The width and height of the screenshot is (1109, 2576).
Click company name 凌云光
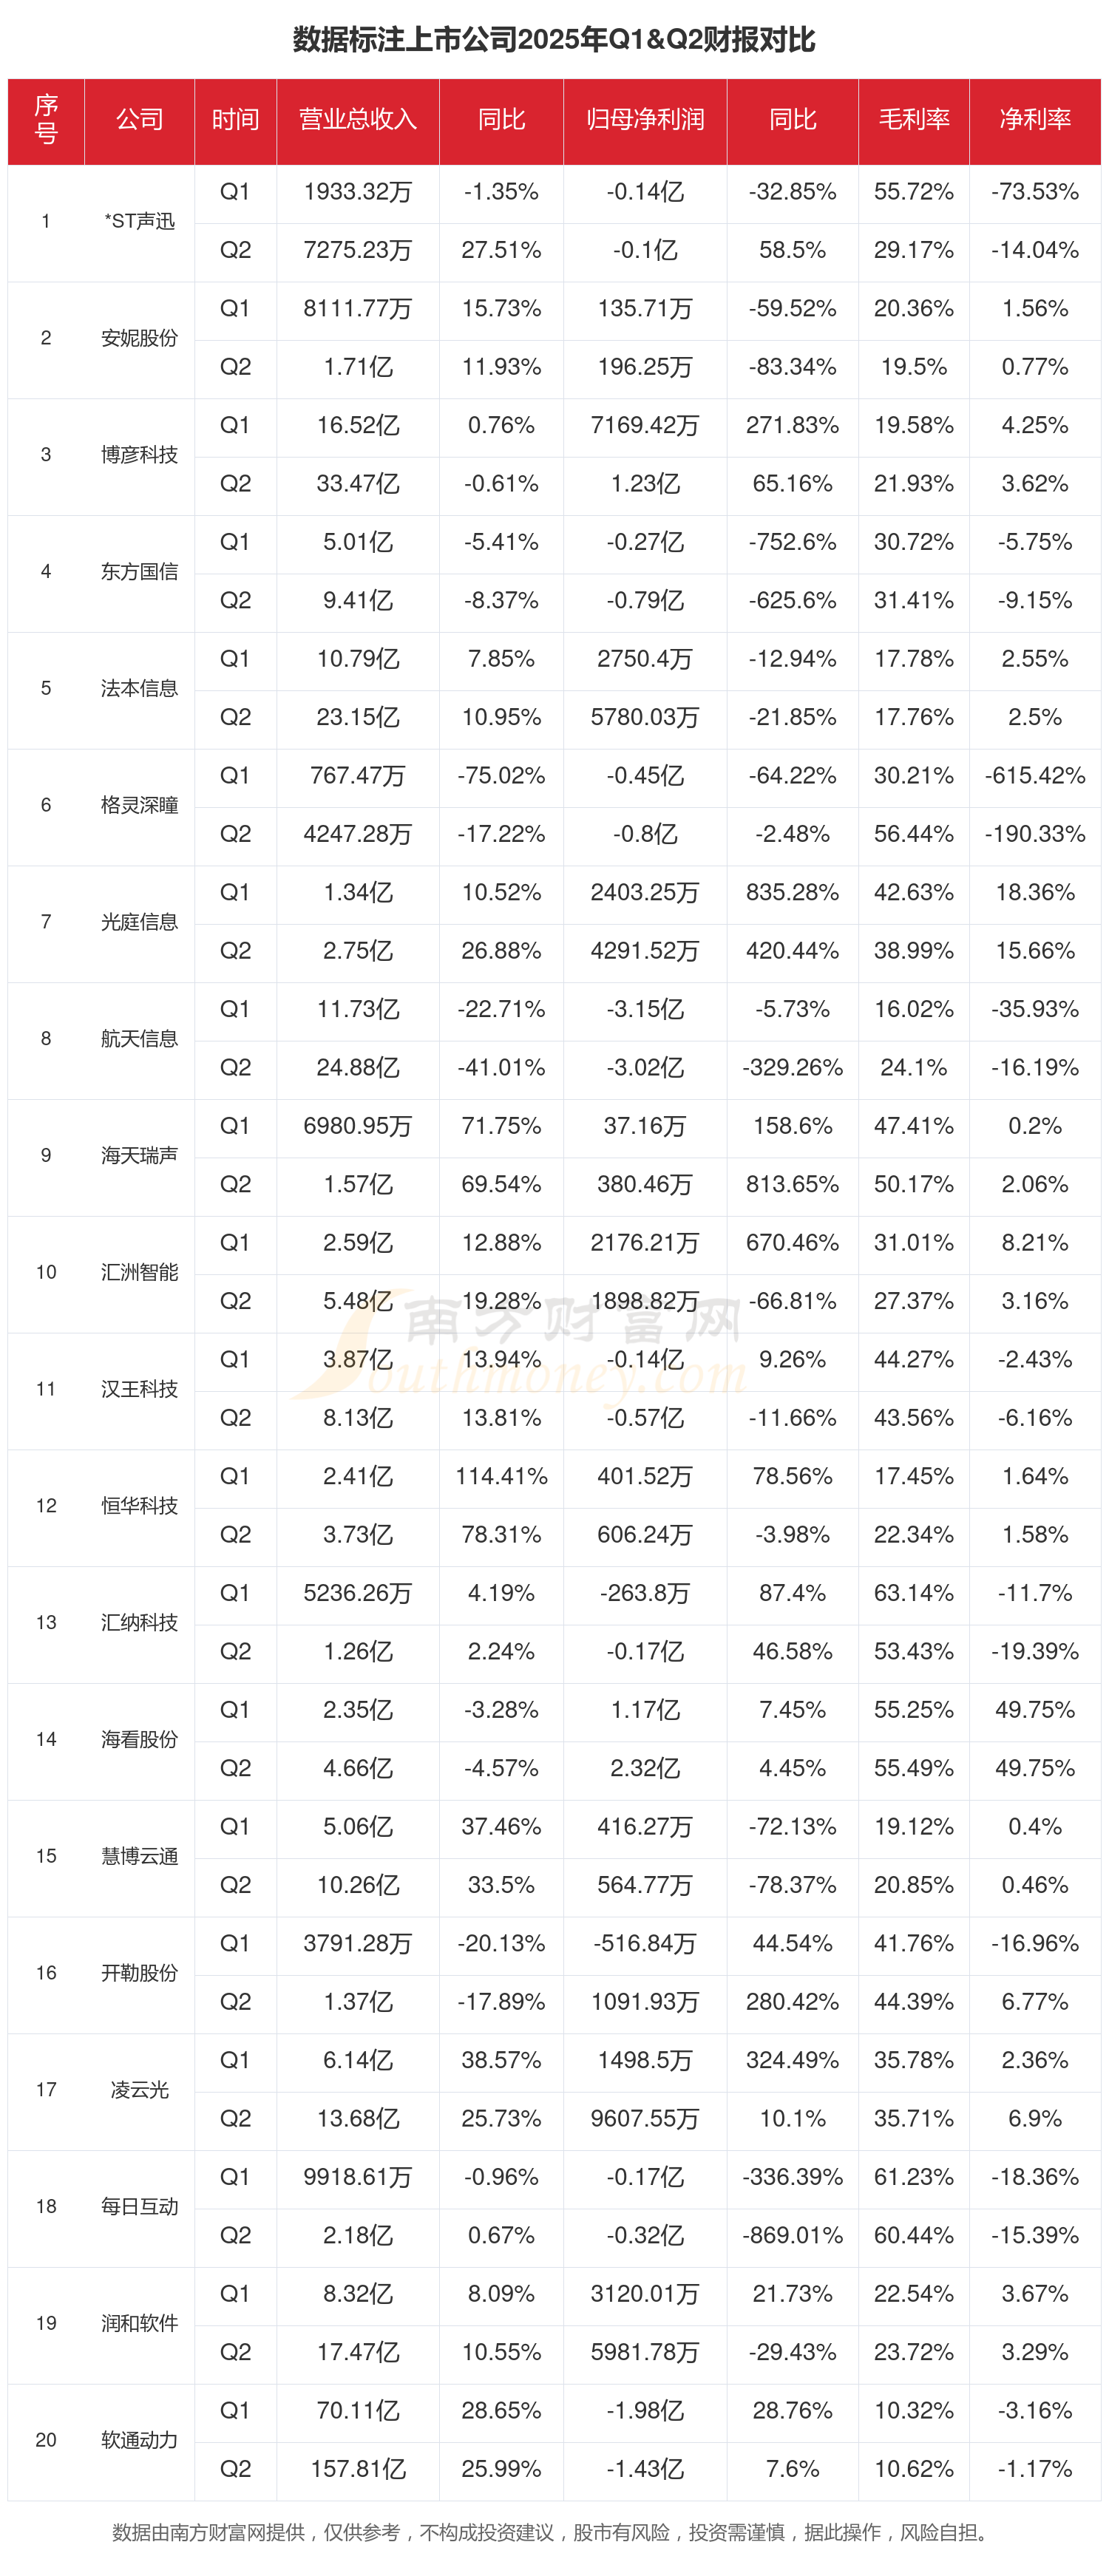point(139,2089)
